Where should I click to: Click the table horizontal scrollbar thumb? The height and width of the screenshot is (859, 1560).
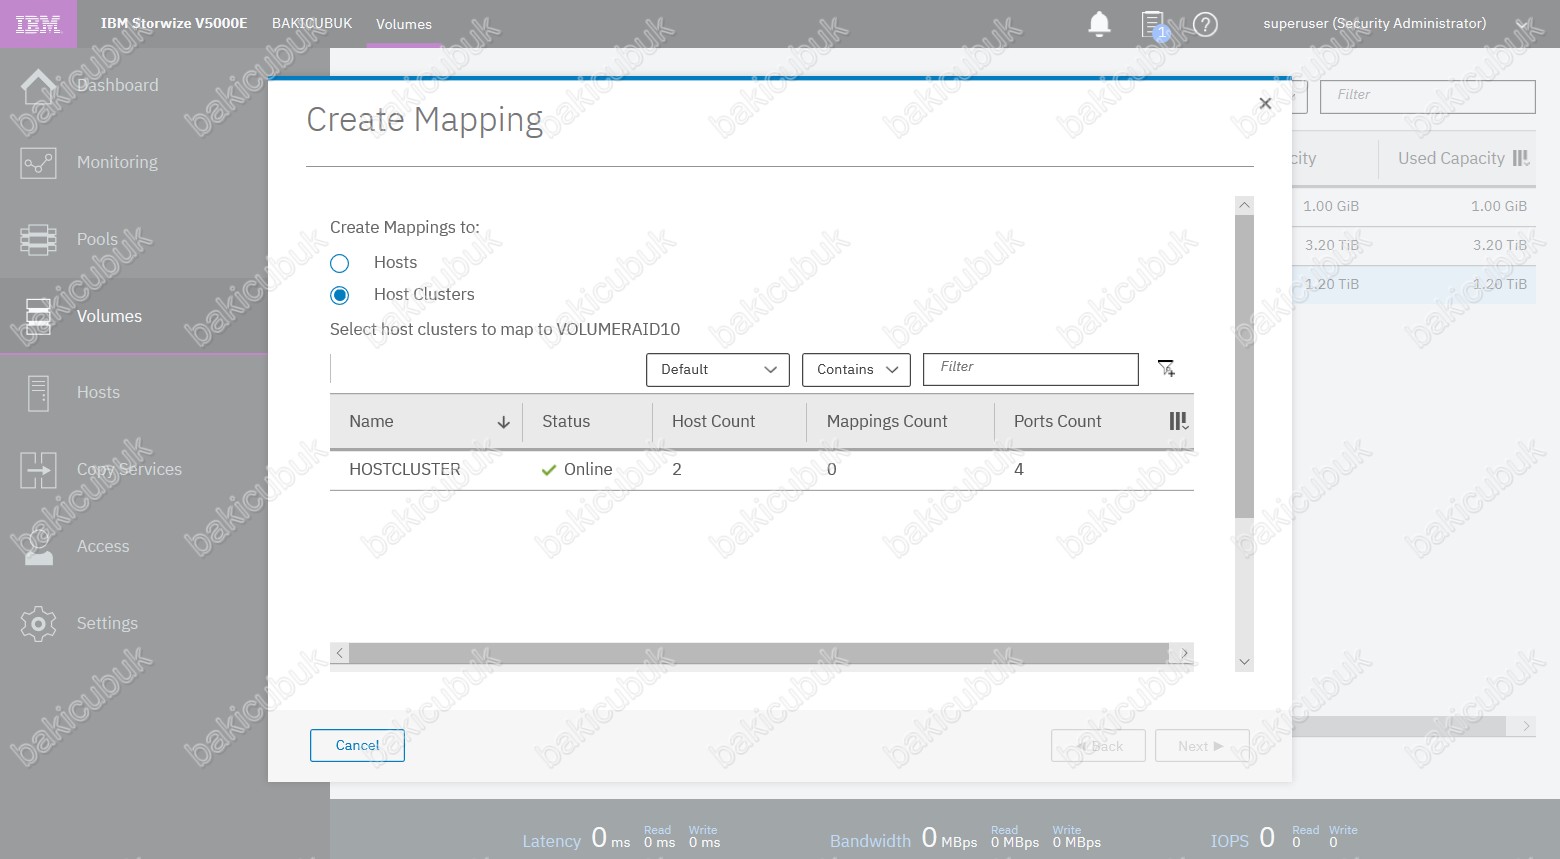click(759, 653)
